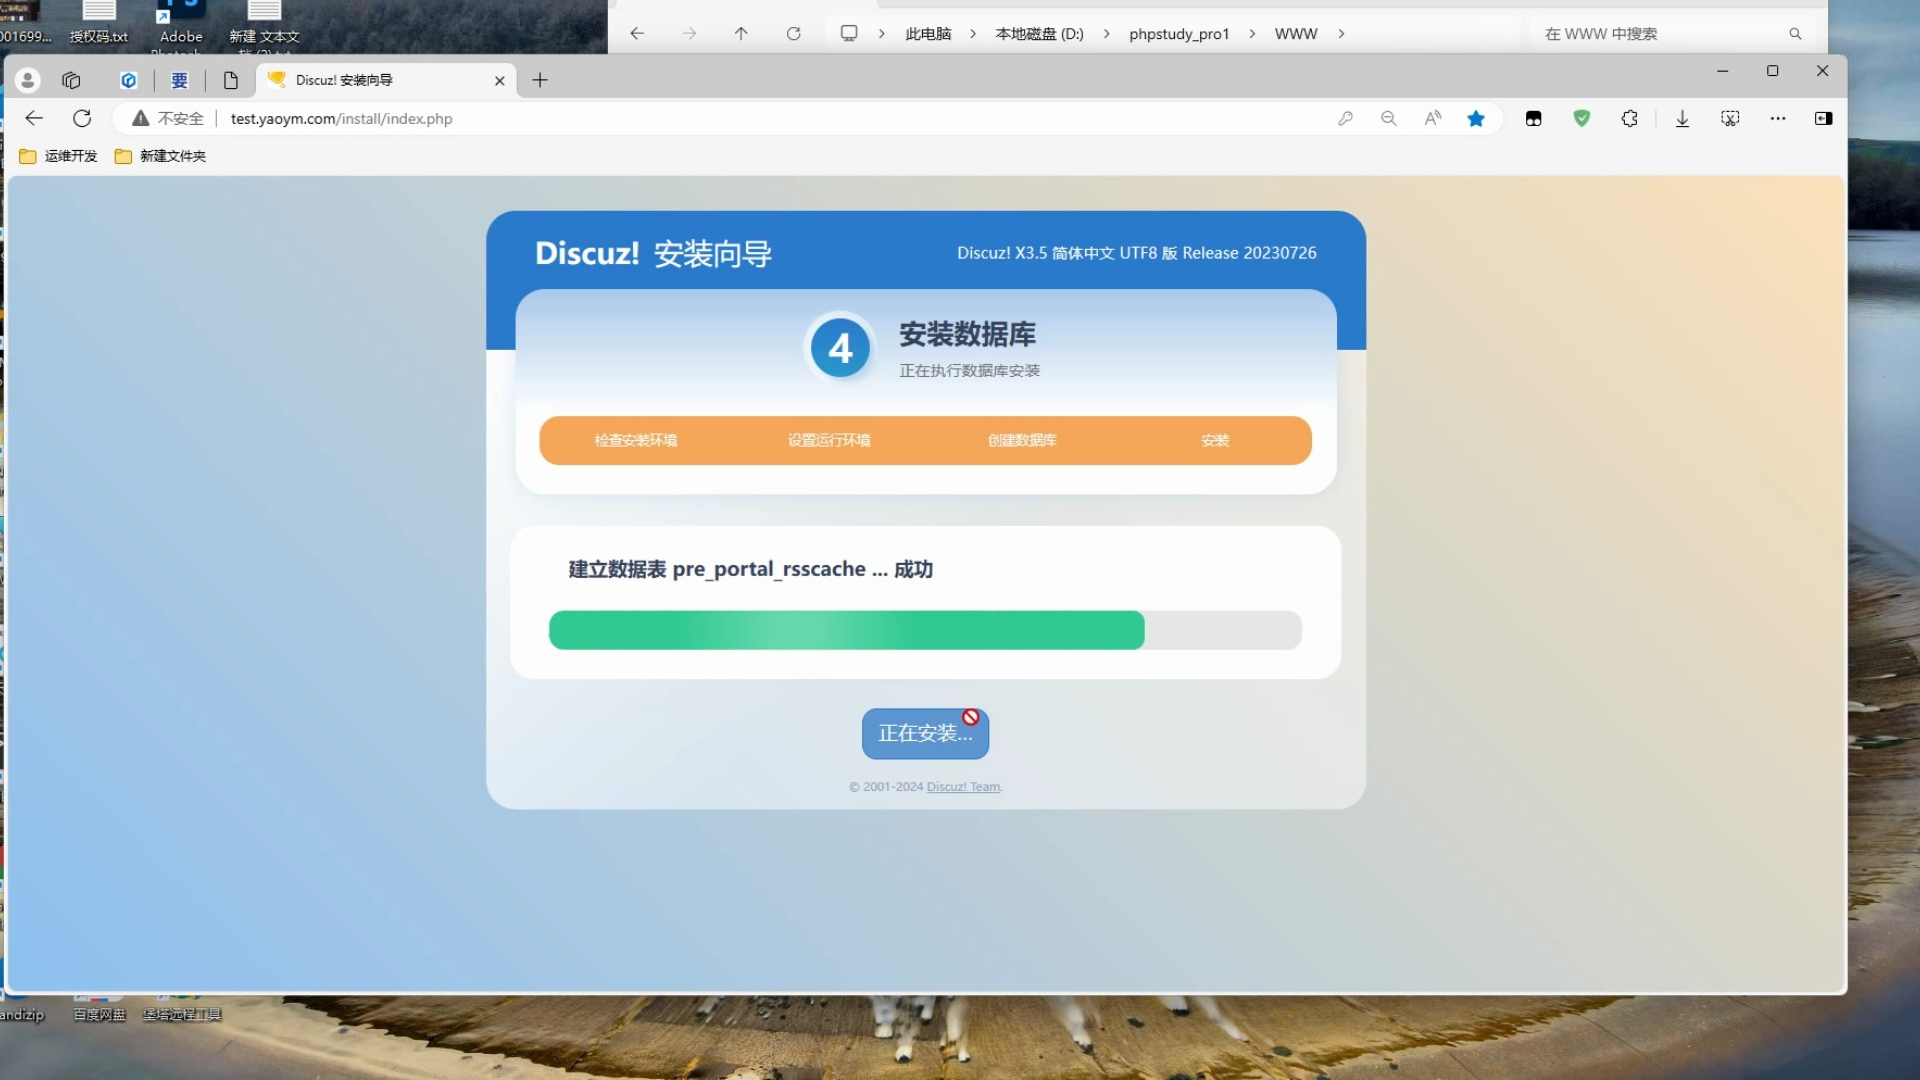Image resolution: width=1920 pixels, height=1080 pixels.
Task: Open the browser downloads icon
Action: pyautogui.click(x=1682, y=118)
